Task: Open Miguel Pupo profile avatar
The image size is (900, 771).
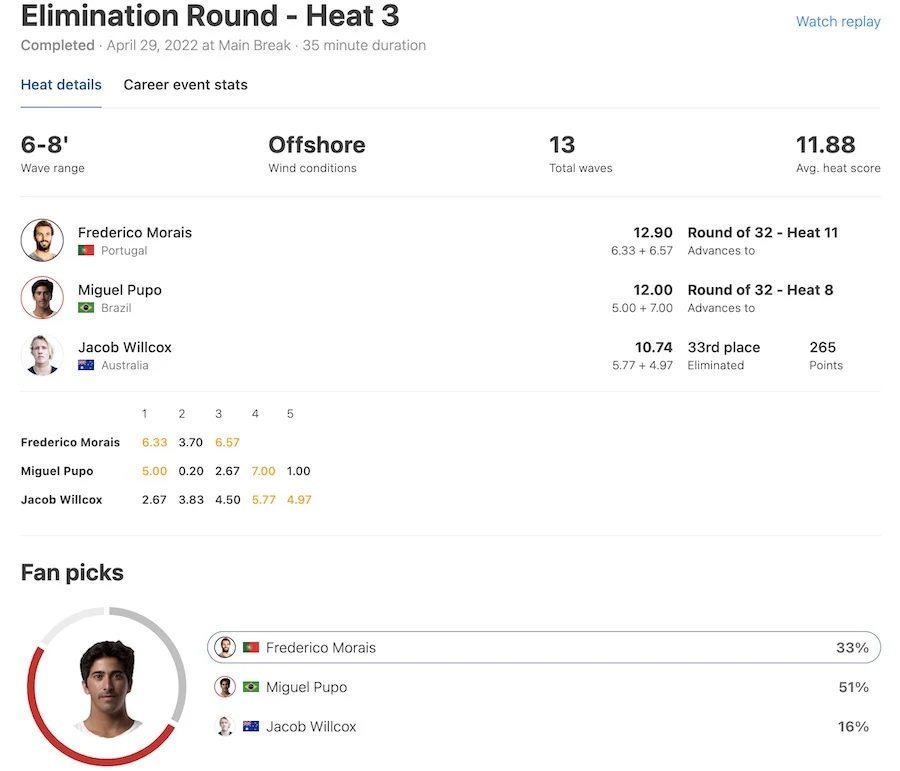Action: click(x=42, y=297)
